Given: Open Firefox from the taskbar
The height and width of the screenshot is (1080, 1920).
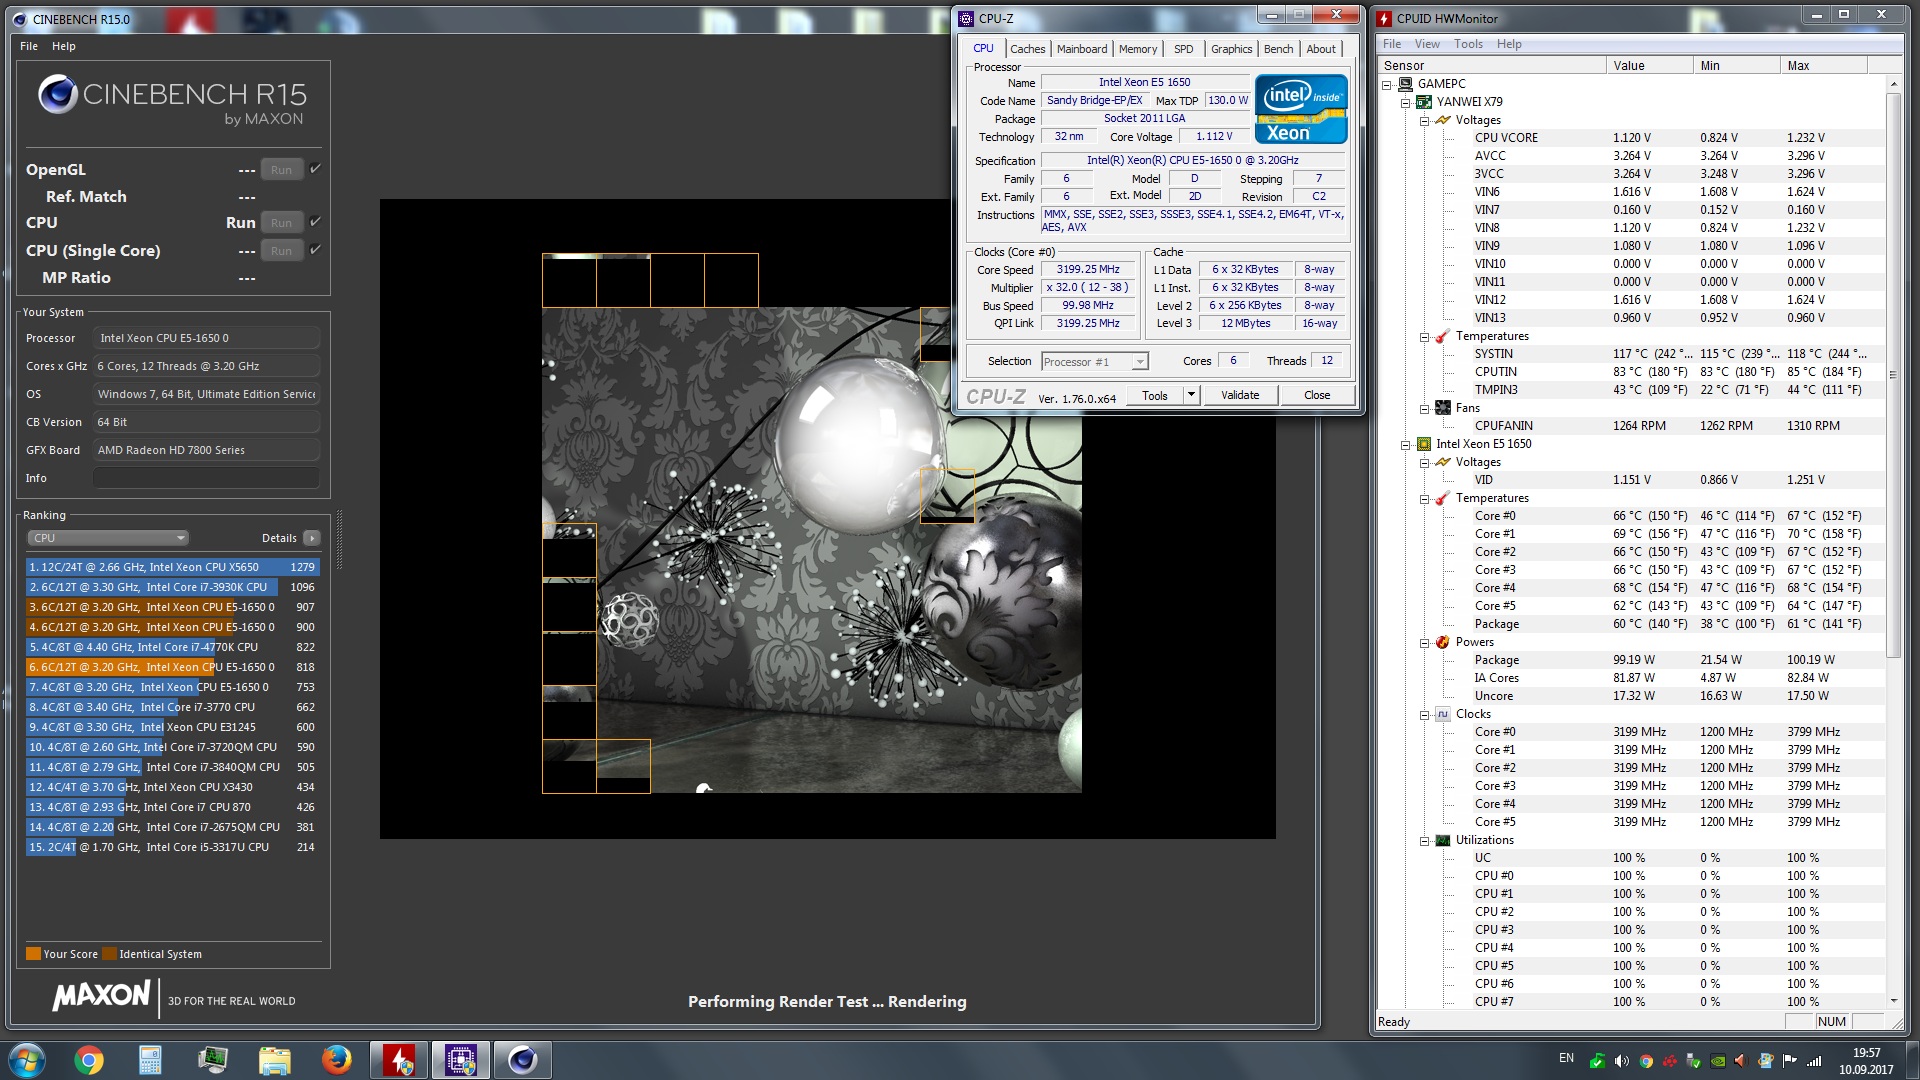Looking at the screenshot, I should pyautogui.click(x=336, y=1060).
